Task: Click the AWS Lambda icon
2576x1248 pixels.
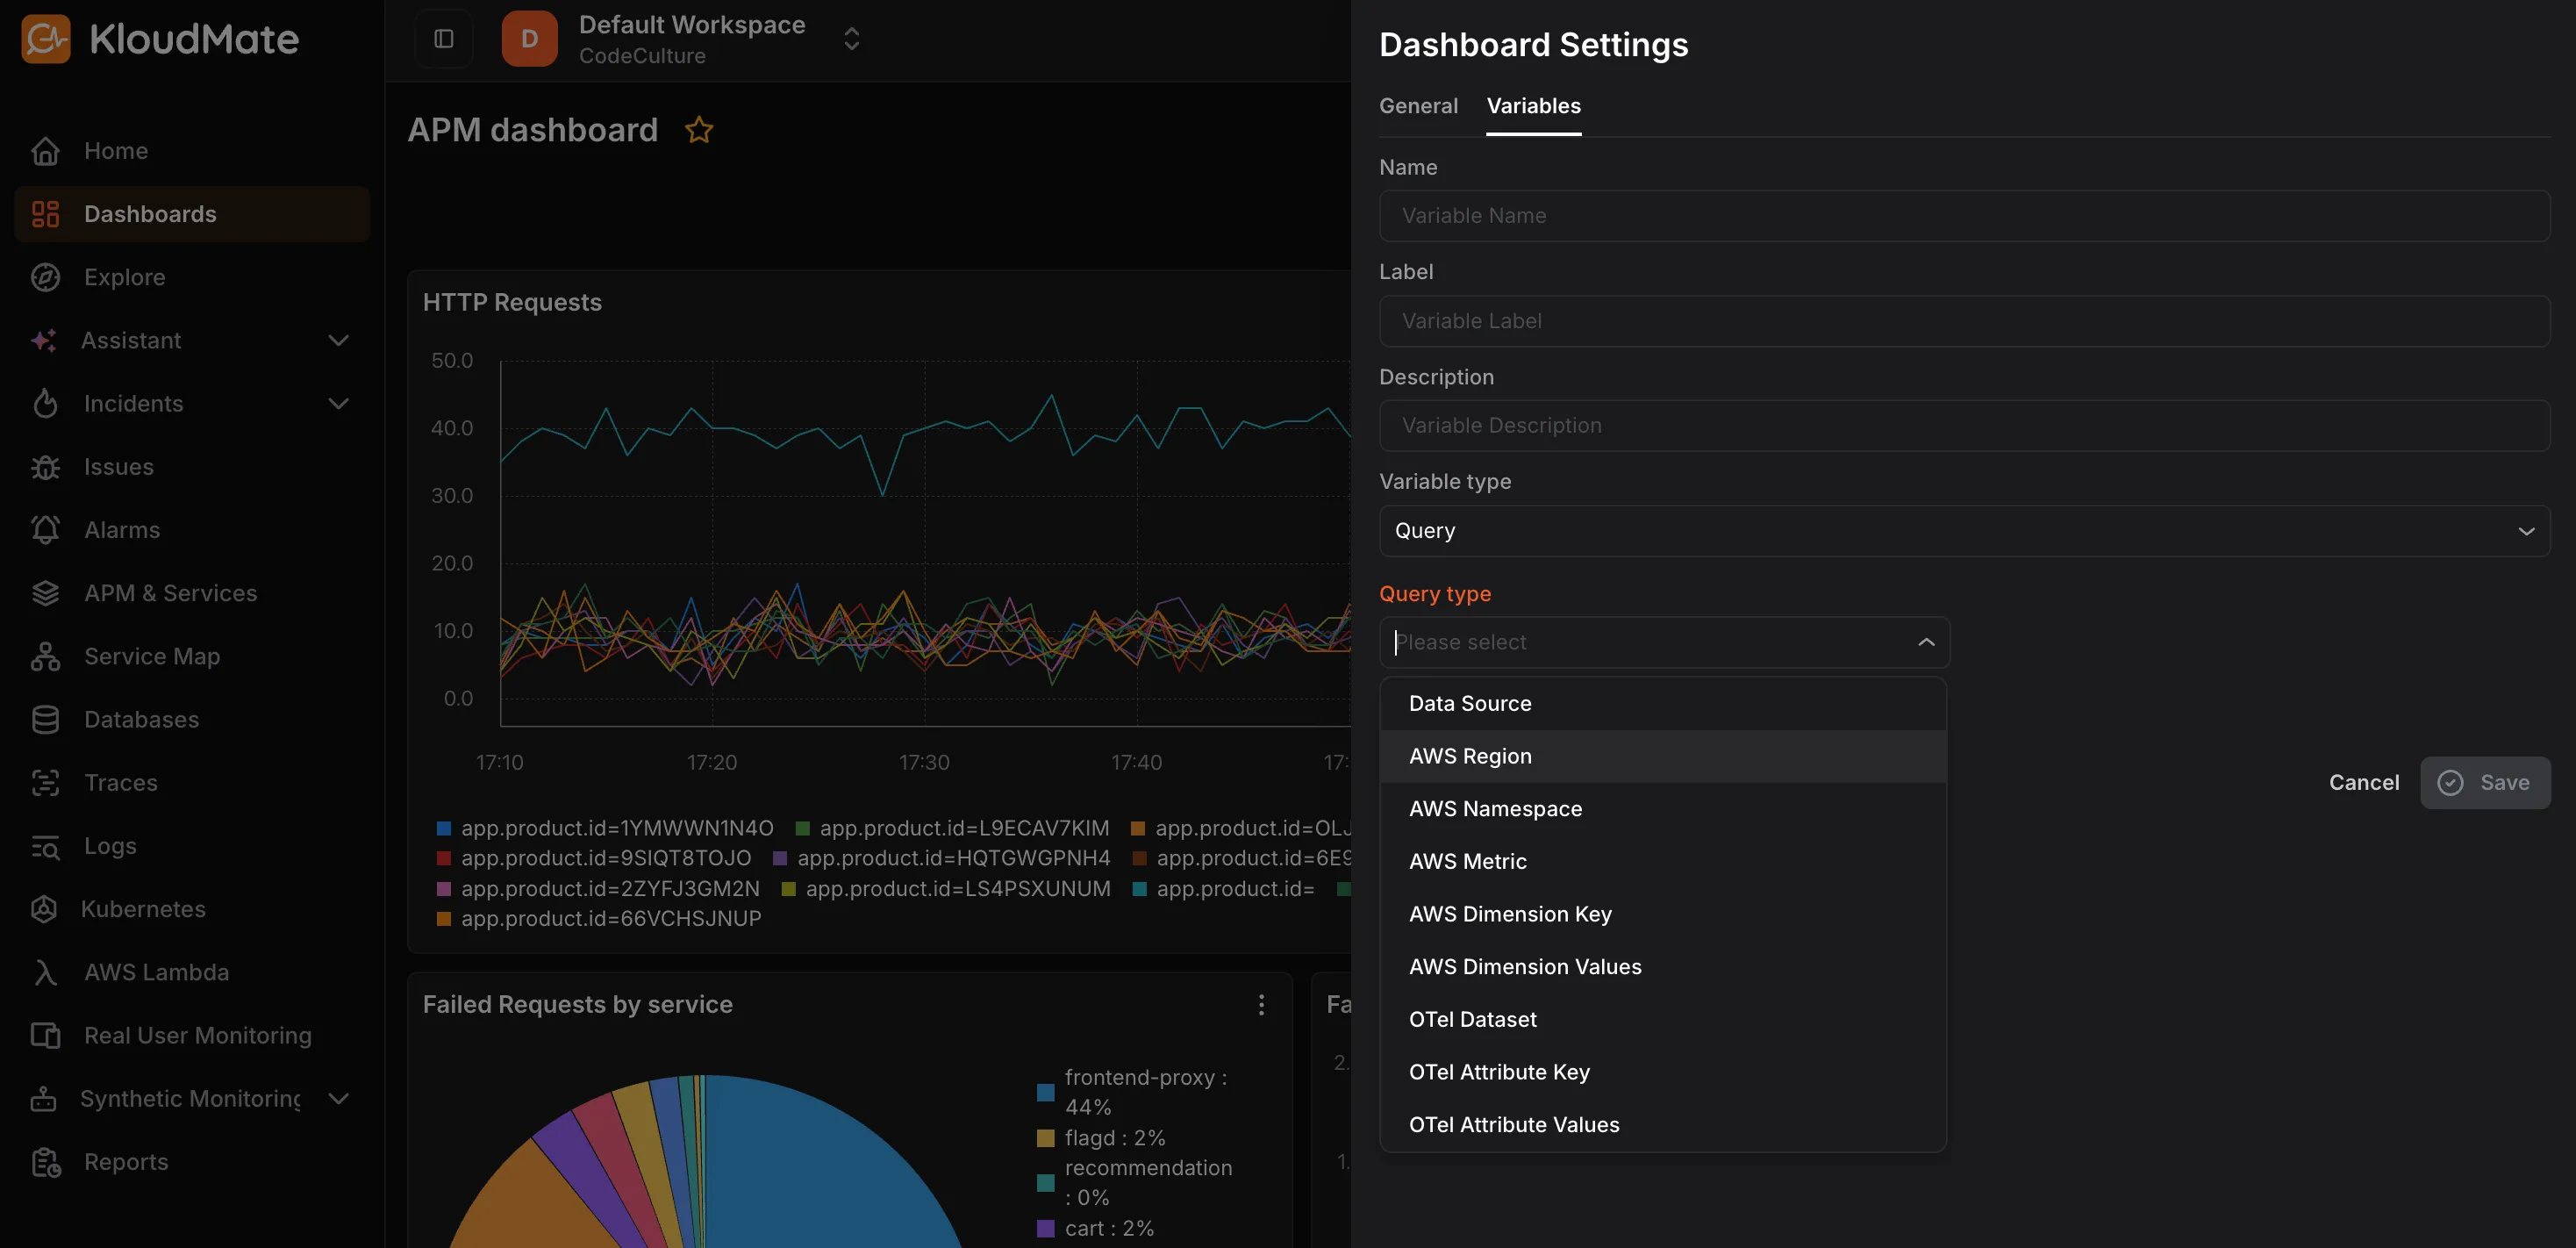Action: click(x=46, y=972)
